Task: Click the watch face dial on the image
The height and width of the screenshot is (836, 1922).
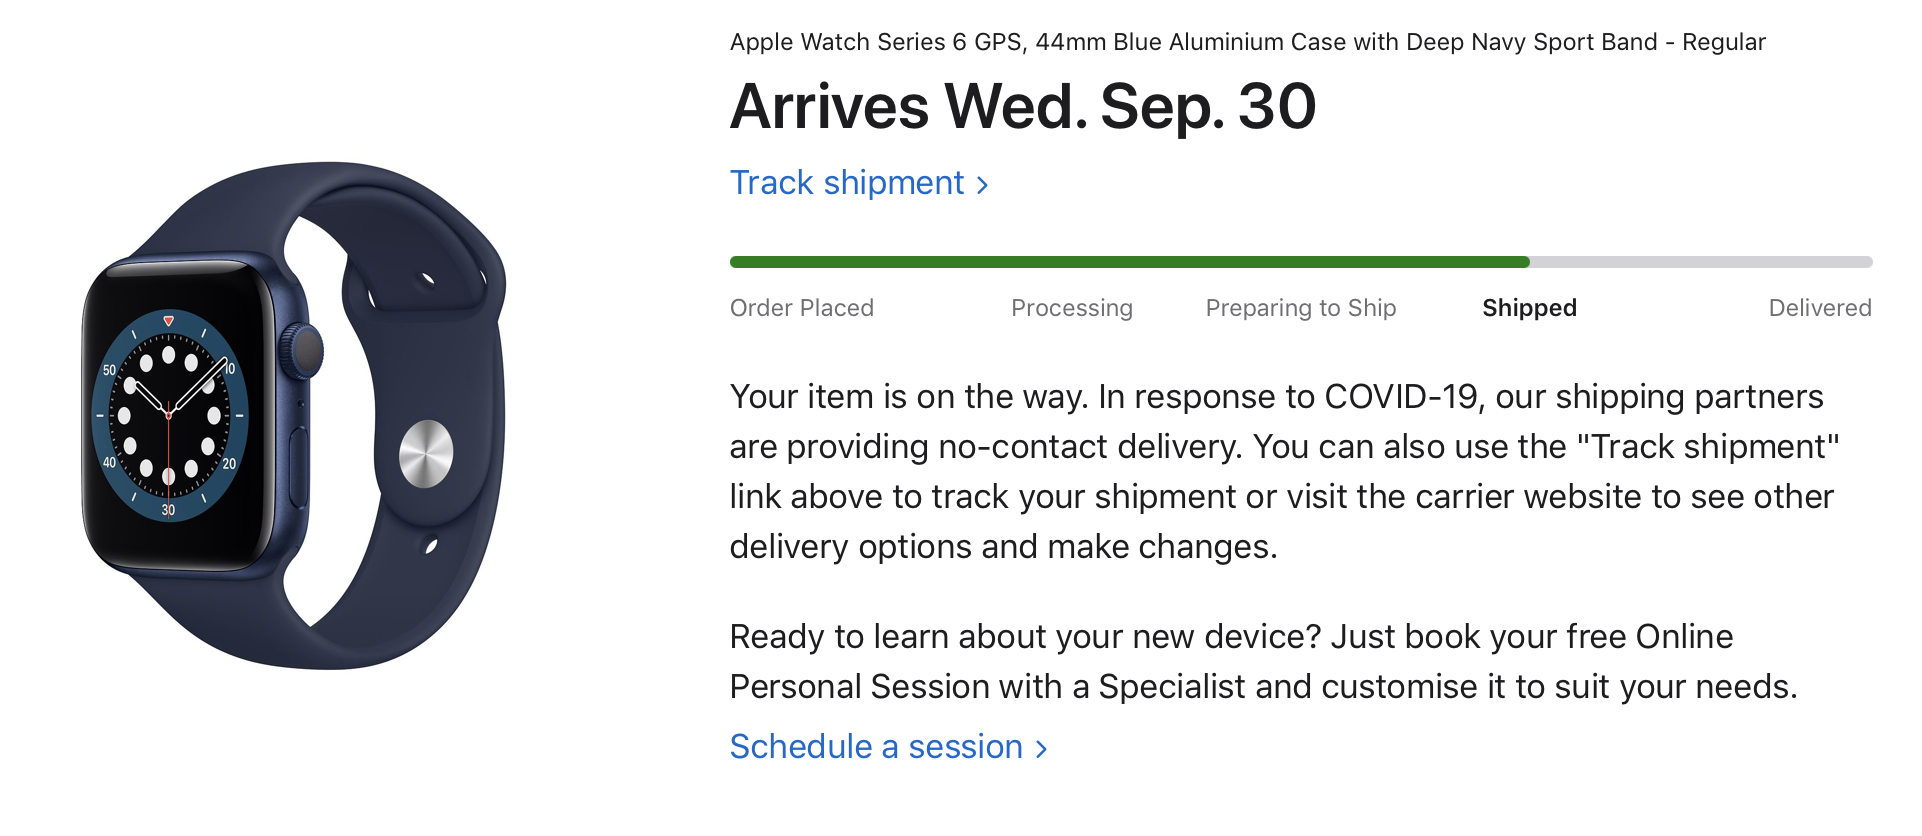Action: [x=169, y=416]
